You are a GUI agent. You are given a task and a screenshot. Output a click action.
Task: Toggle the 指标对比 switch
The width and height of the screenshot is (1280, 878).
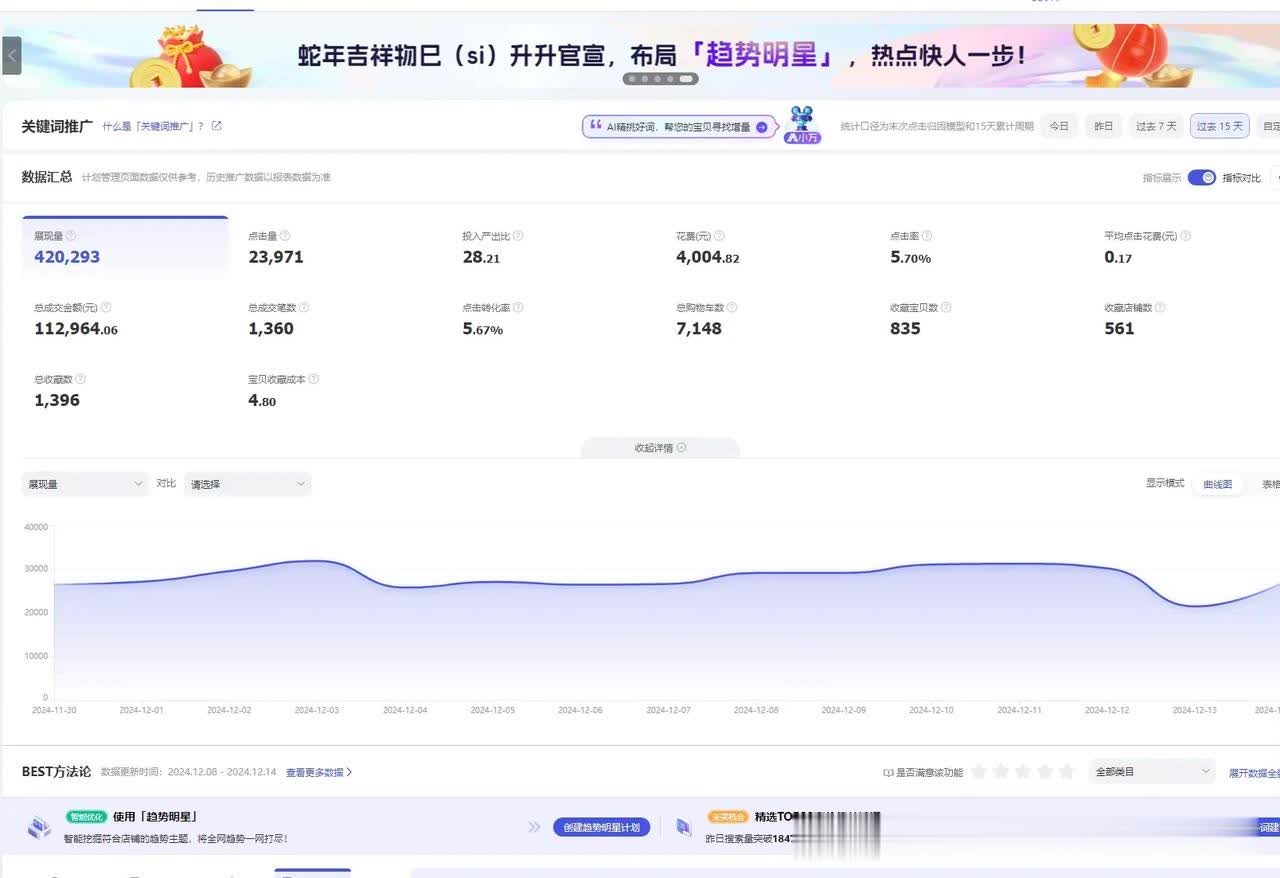[1202, 178]
